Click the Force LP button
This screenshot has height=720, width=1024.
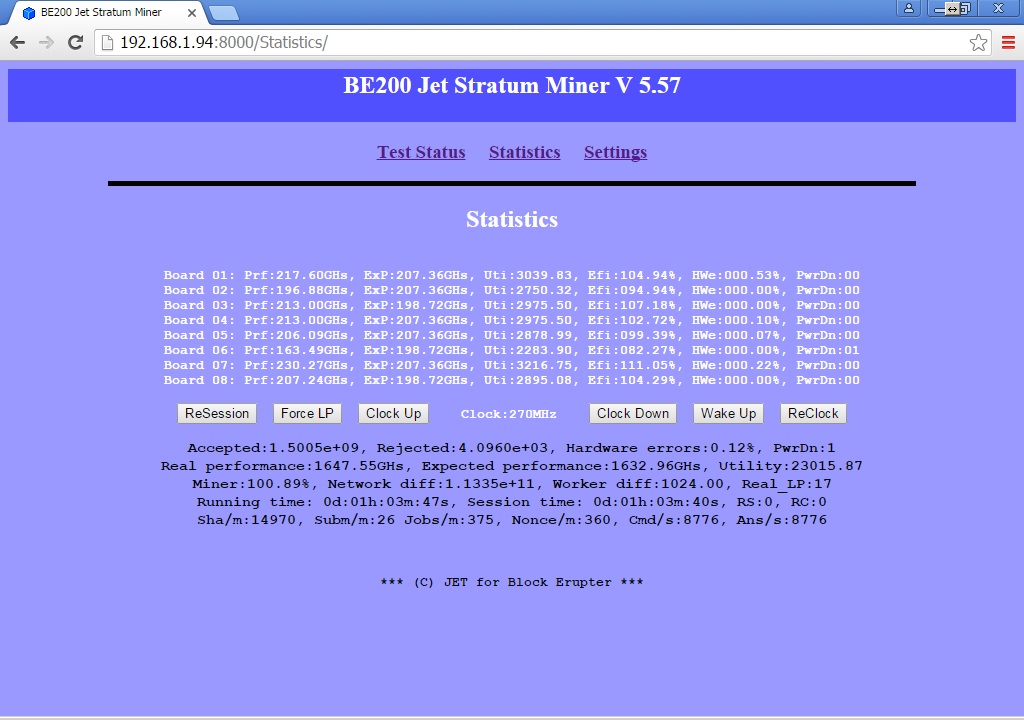307,414
